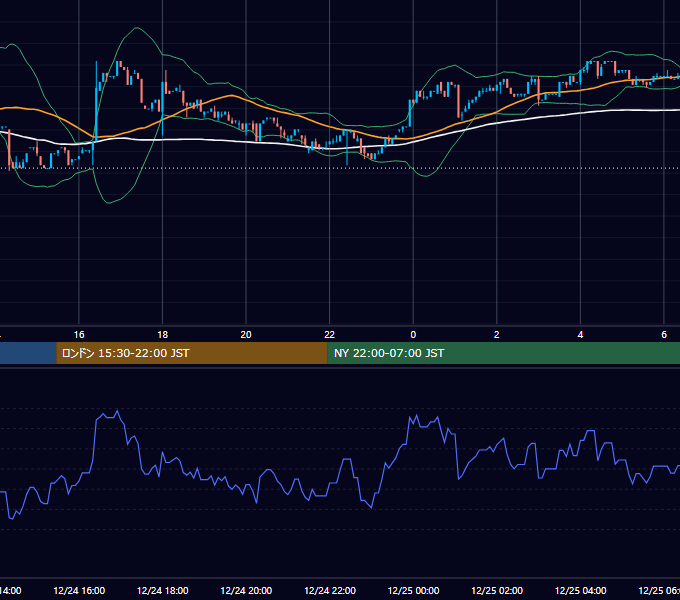Viewport: 680px width, 600px height.
Task: Click the 12/25 00:00 date label
Action: 413,590
